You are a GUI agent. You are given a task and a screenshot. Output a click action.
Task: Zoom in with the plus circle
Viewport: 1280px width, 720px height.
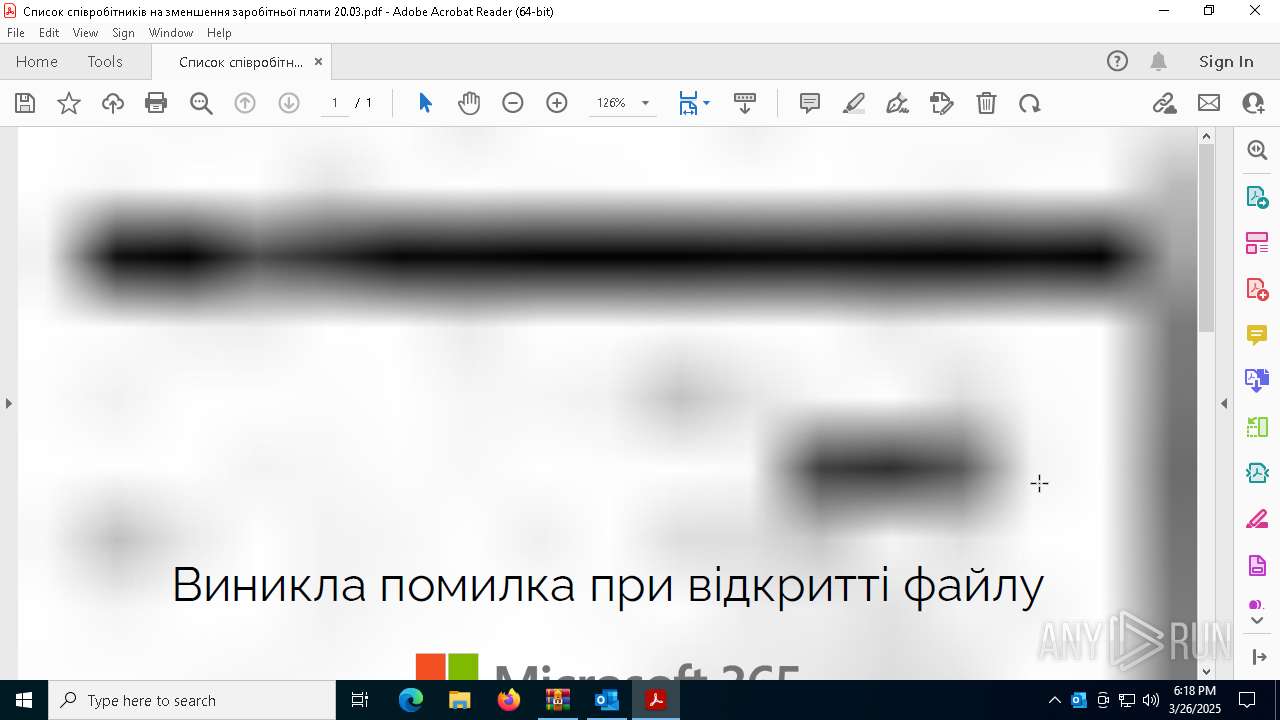click(557, 103)
